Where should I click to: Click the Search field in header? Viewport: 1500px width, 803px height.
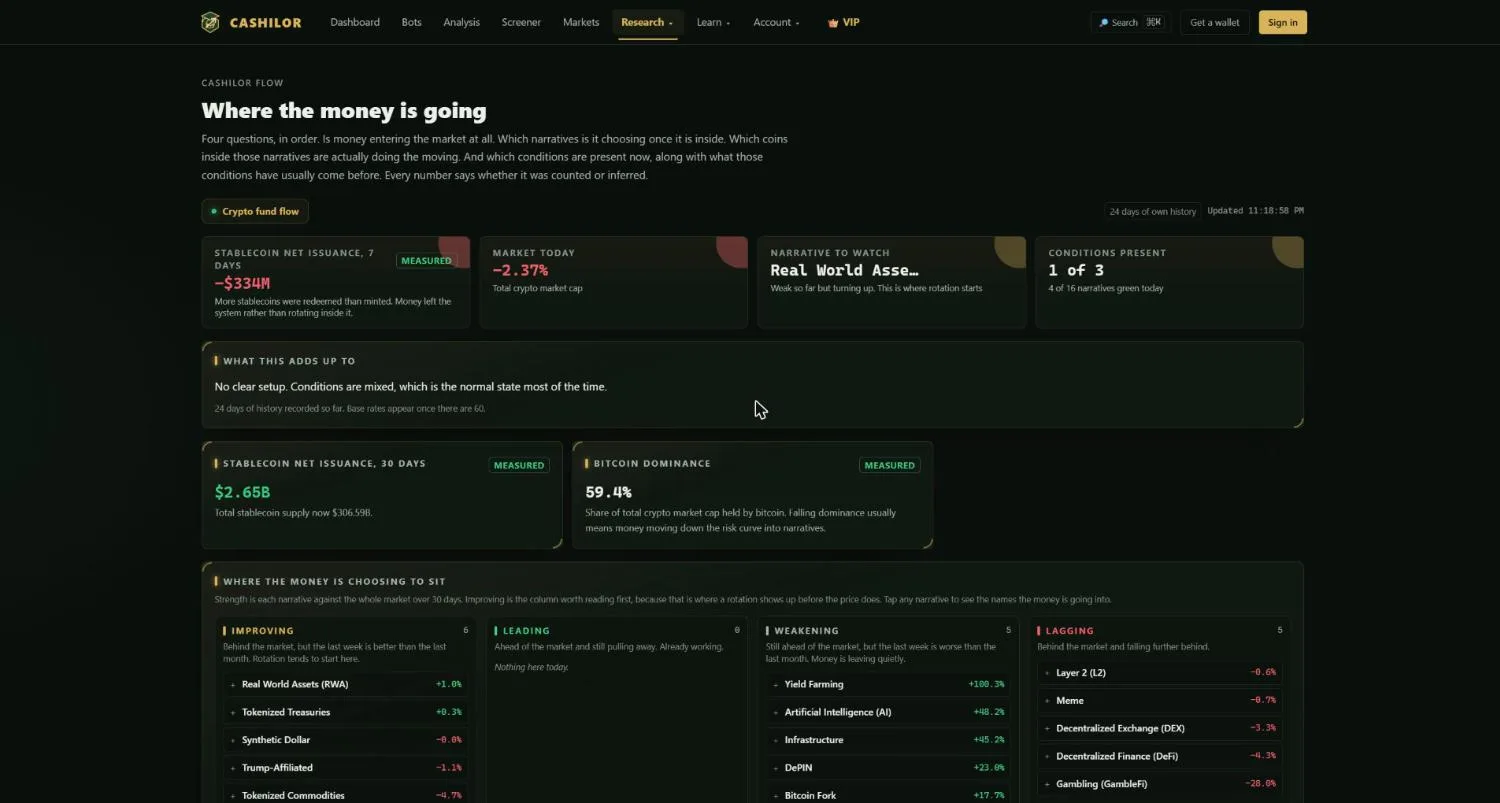tap(1130, 23)
